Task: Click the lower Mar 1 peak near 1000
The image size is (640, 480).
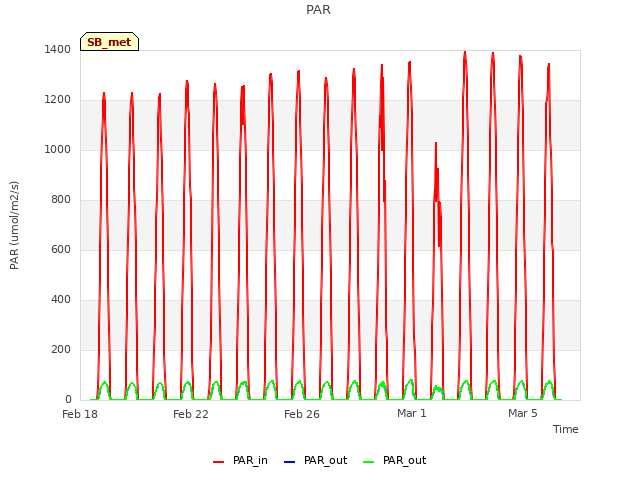Action: (x=436, y=144)
